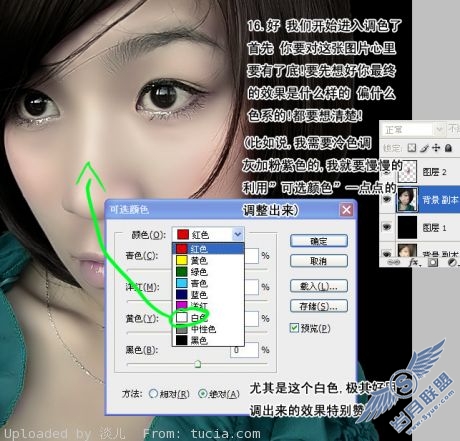Toggle lock all padlock icon

tap(448, 148)
